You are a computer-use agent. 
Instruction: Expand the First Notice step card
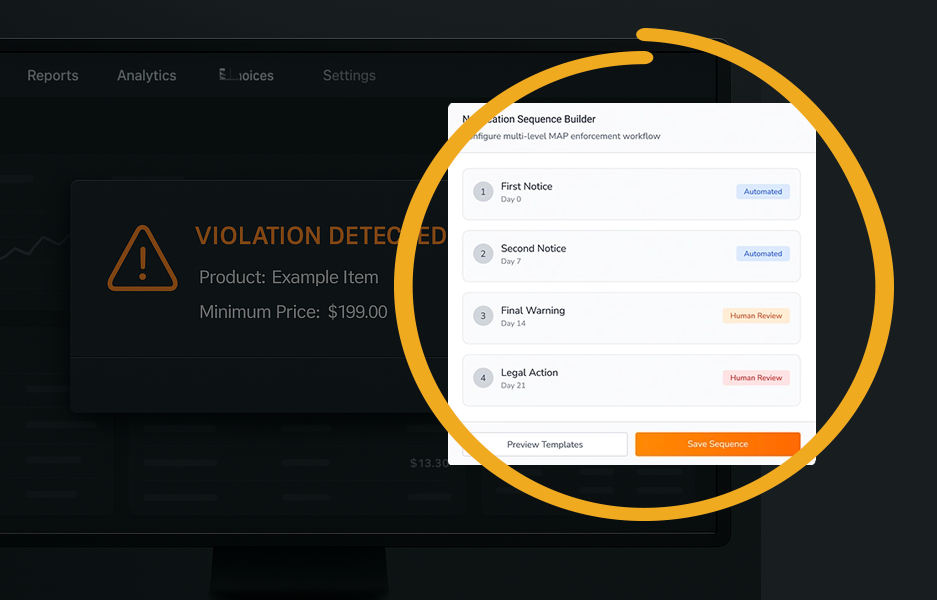[x=631, y=193]
